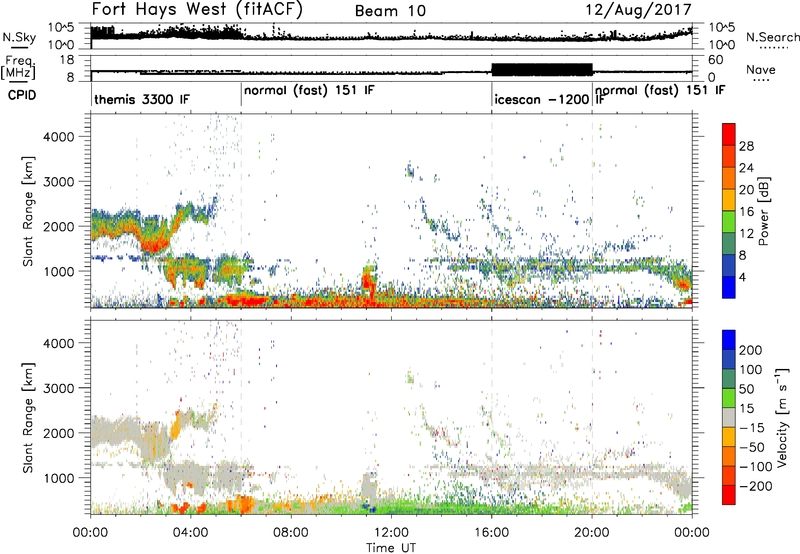Pick the power colorbar segment between 20 and 24
This screenshot has width=800, height=554.
(x=729, y=178)
